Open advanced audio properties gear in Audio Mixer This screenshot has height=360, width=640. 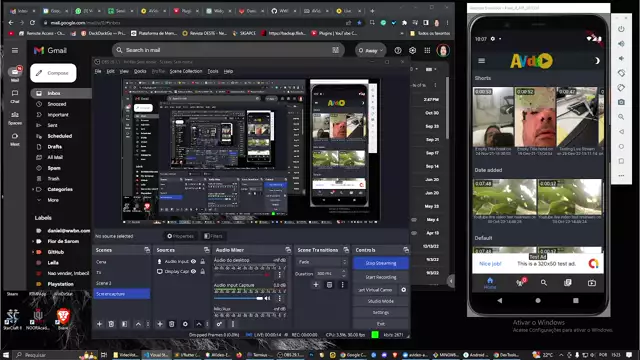tap(219, 324)
